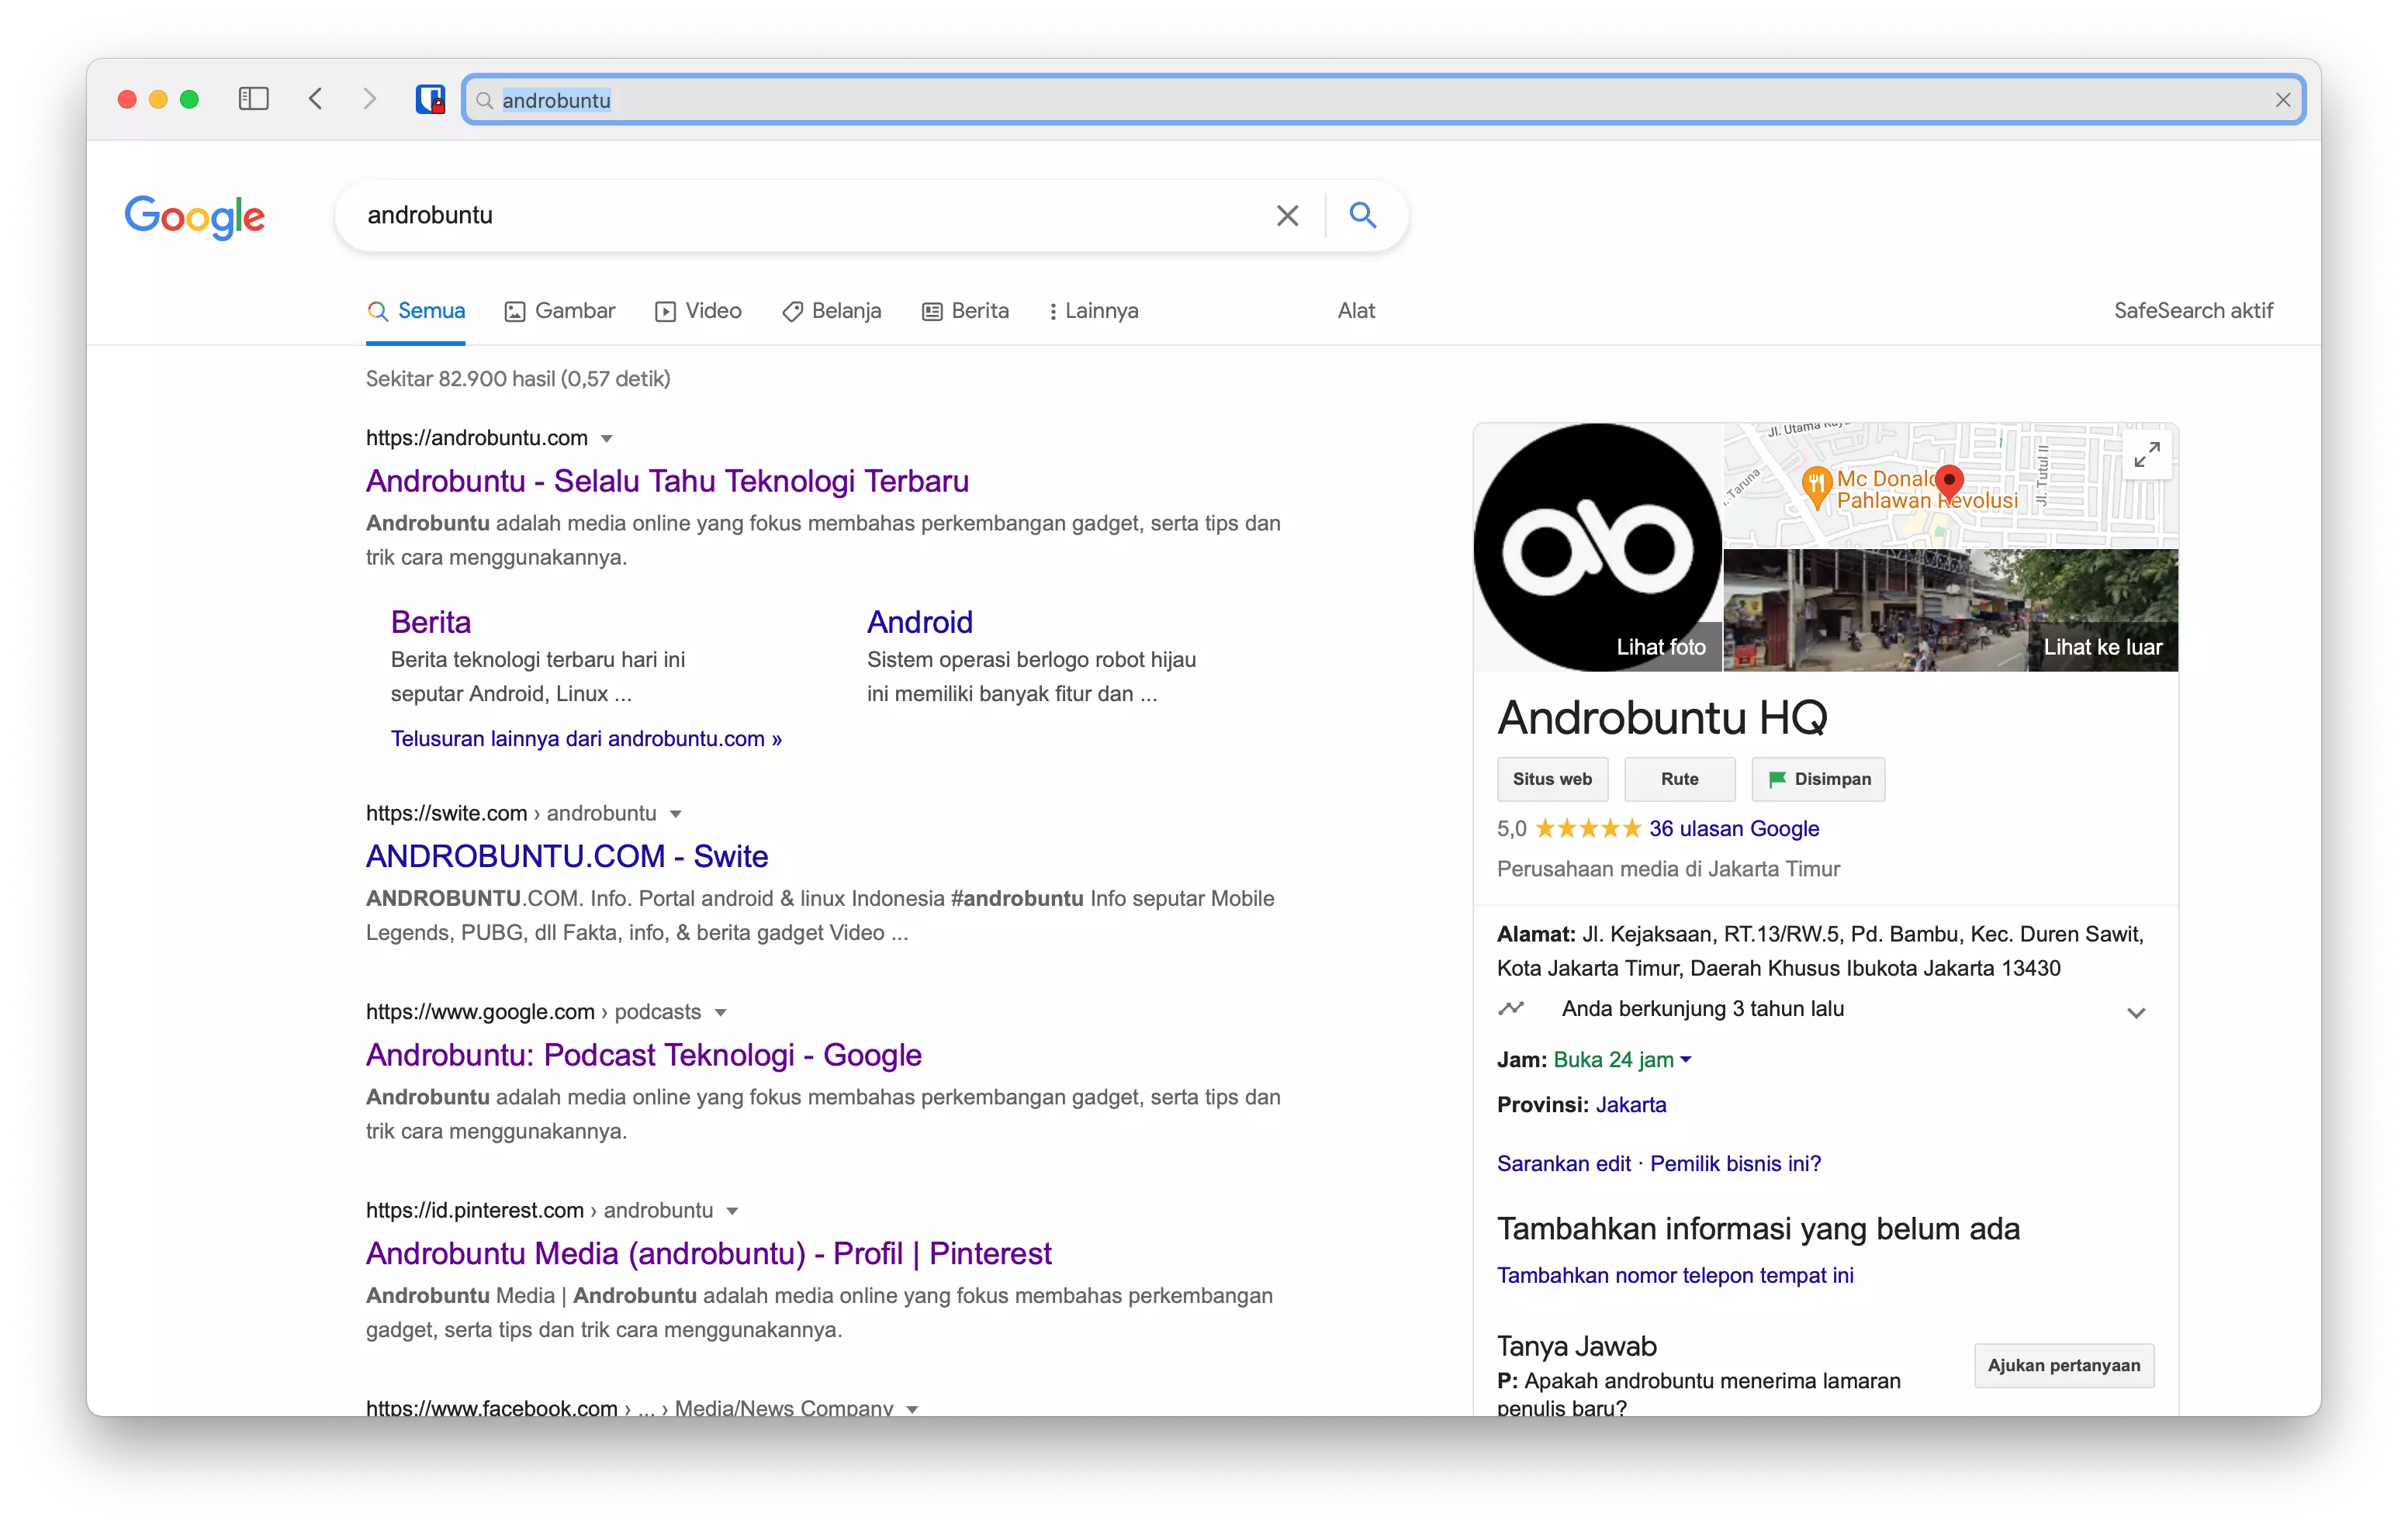Click the Ajukan pertanyaan button
This screenshot has height=1531, width=2408.
pyautogui.click(x=2063, y=1365)
